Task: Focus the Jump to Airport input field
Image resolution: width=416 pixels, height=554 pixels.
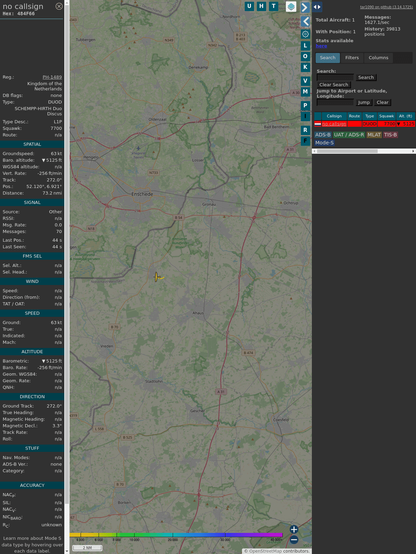Action: 335,102
